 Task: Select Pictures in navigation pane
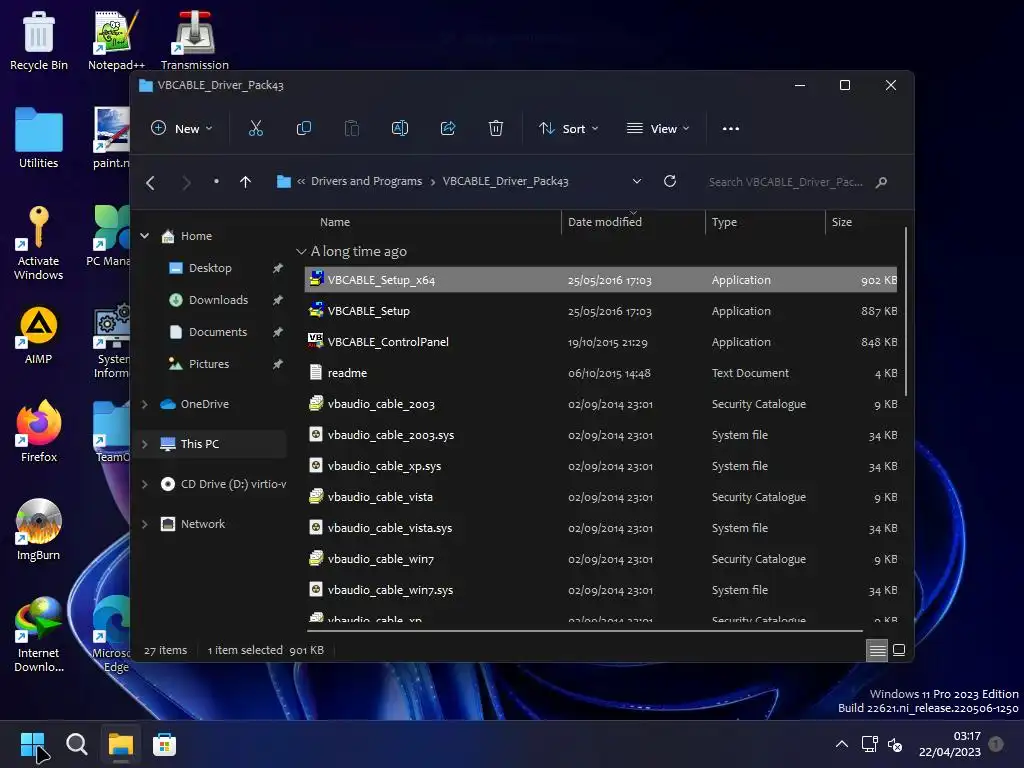pyautogui.click(x=209, y=364)
